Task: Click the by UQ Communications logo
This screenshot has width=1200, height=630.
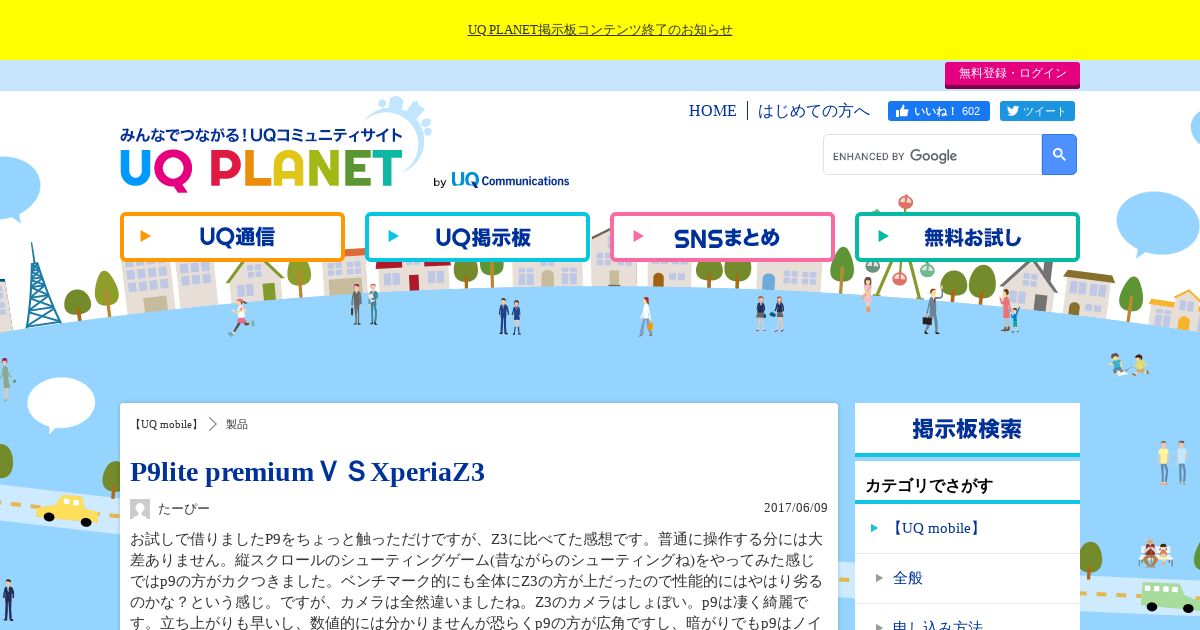Action: click(x=501, y=180)
